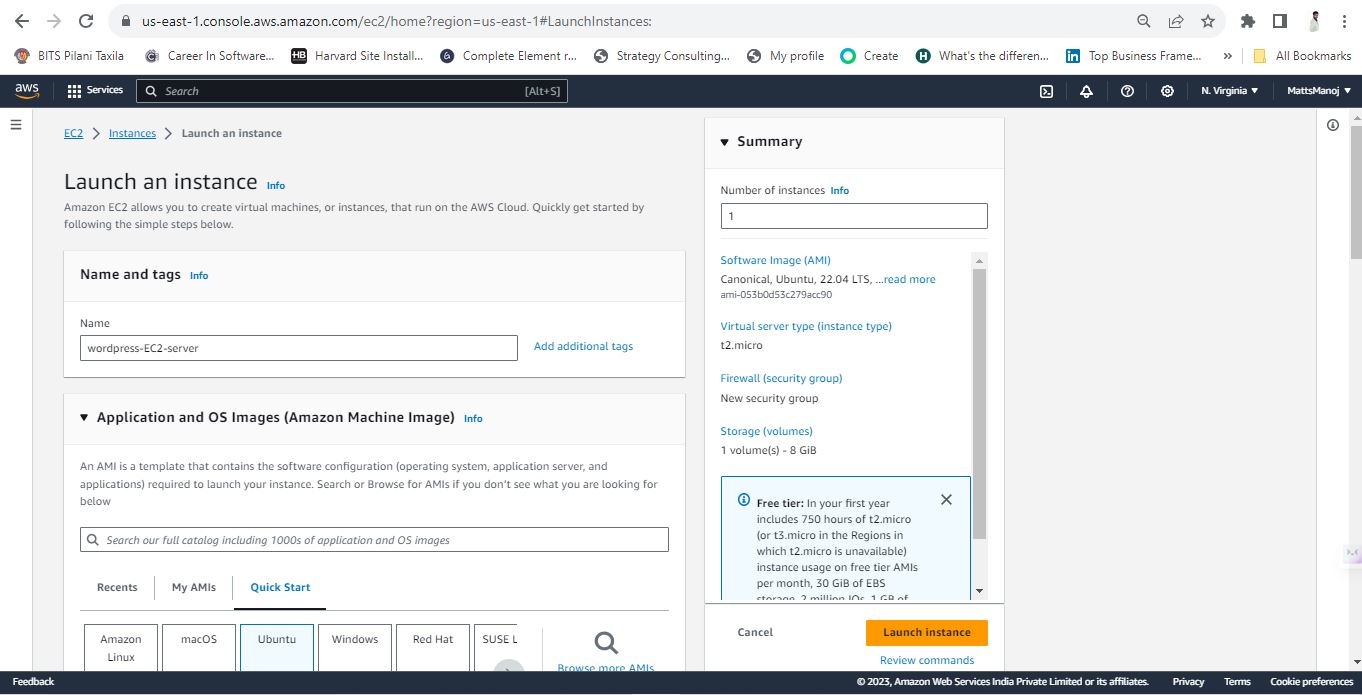The height and width of the screenshot is (695, 1362).
Task: Open the MattsManoj account dropdown
Action: pos(1318,91)
